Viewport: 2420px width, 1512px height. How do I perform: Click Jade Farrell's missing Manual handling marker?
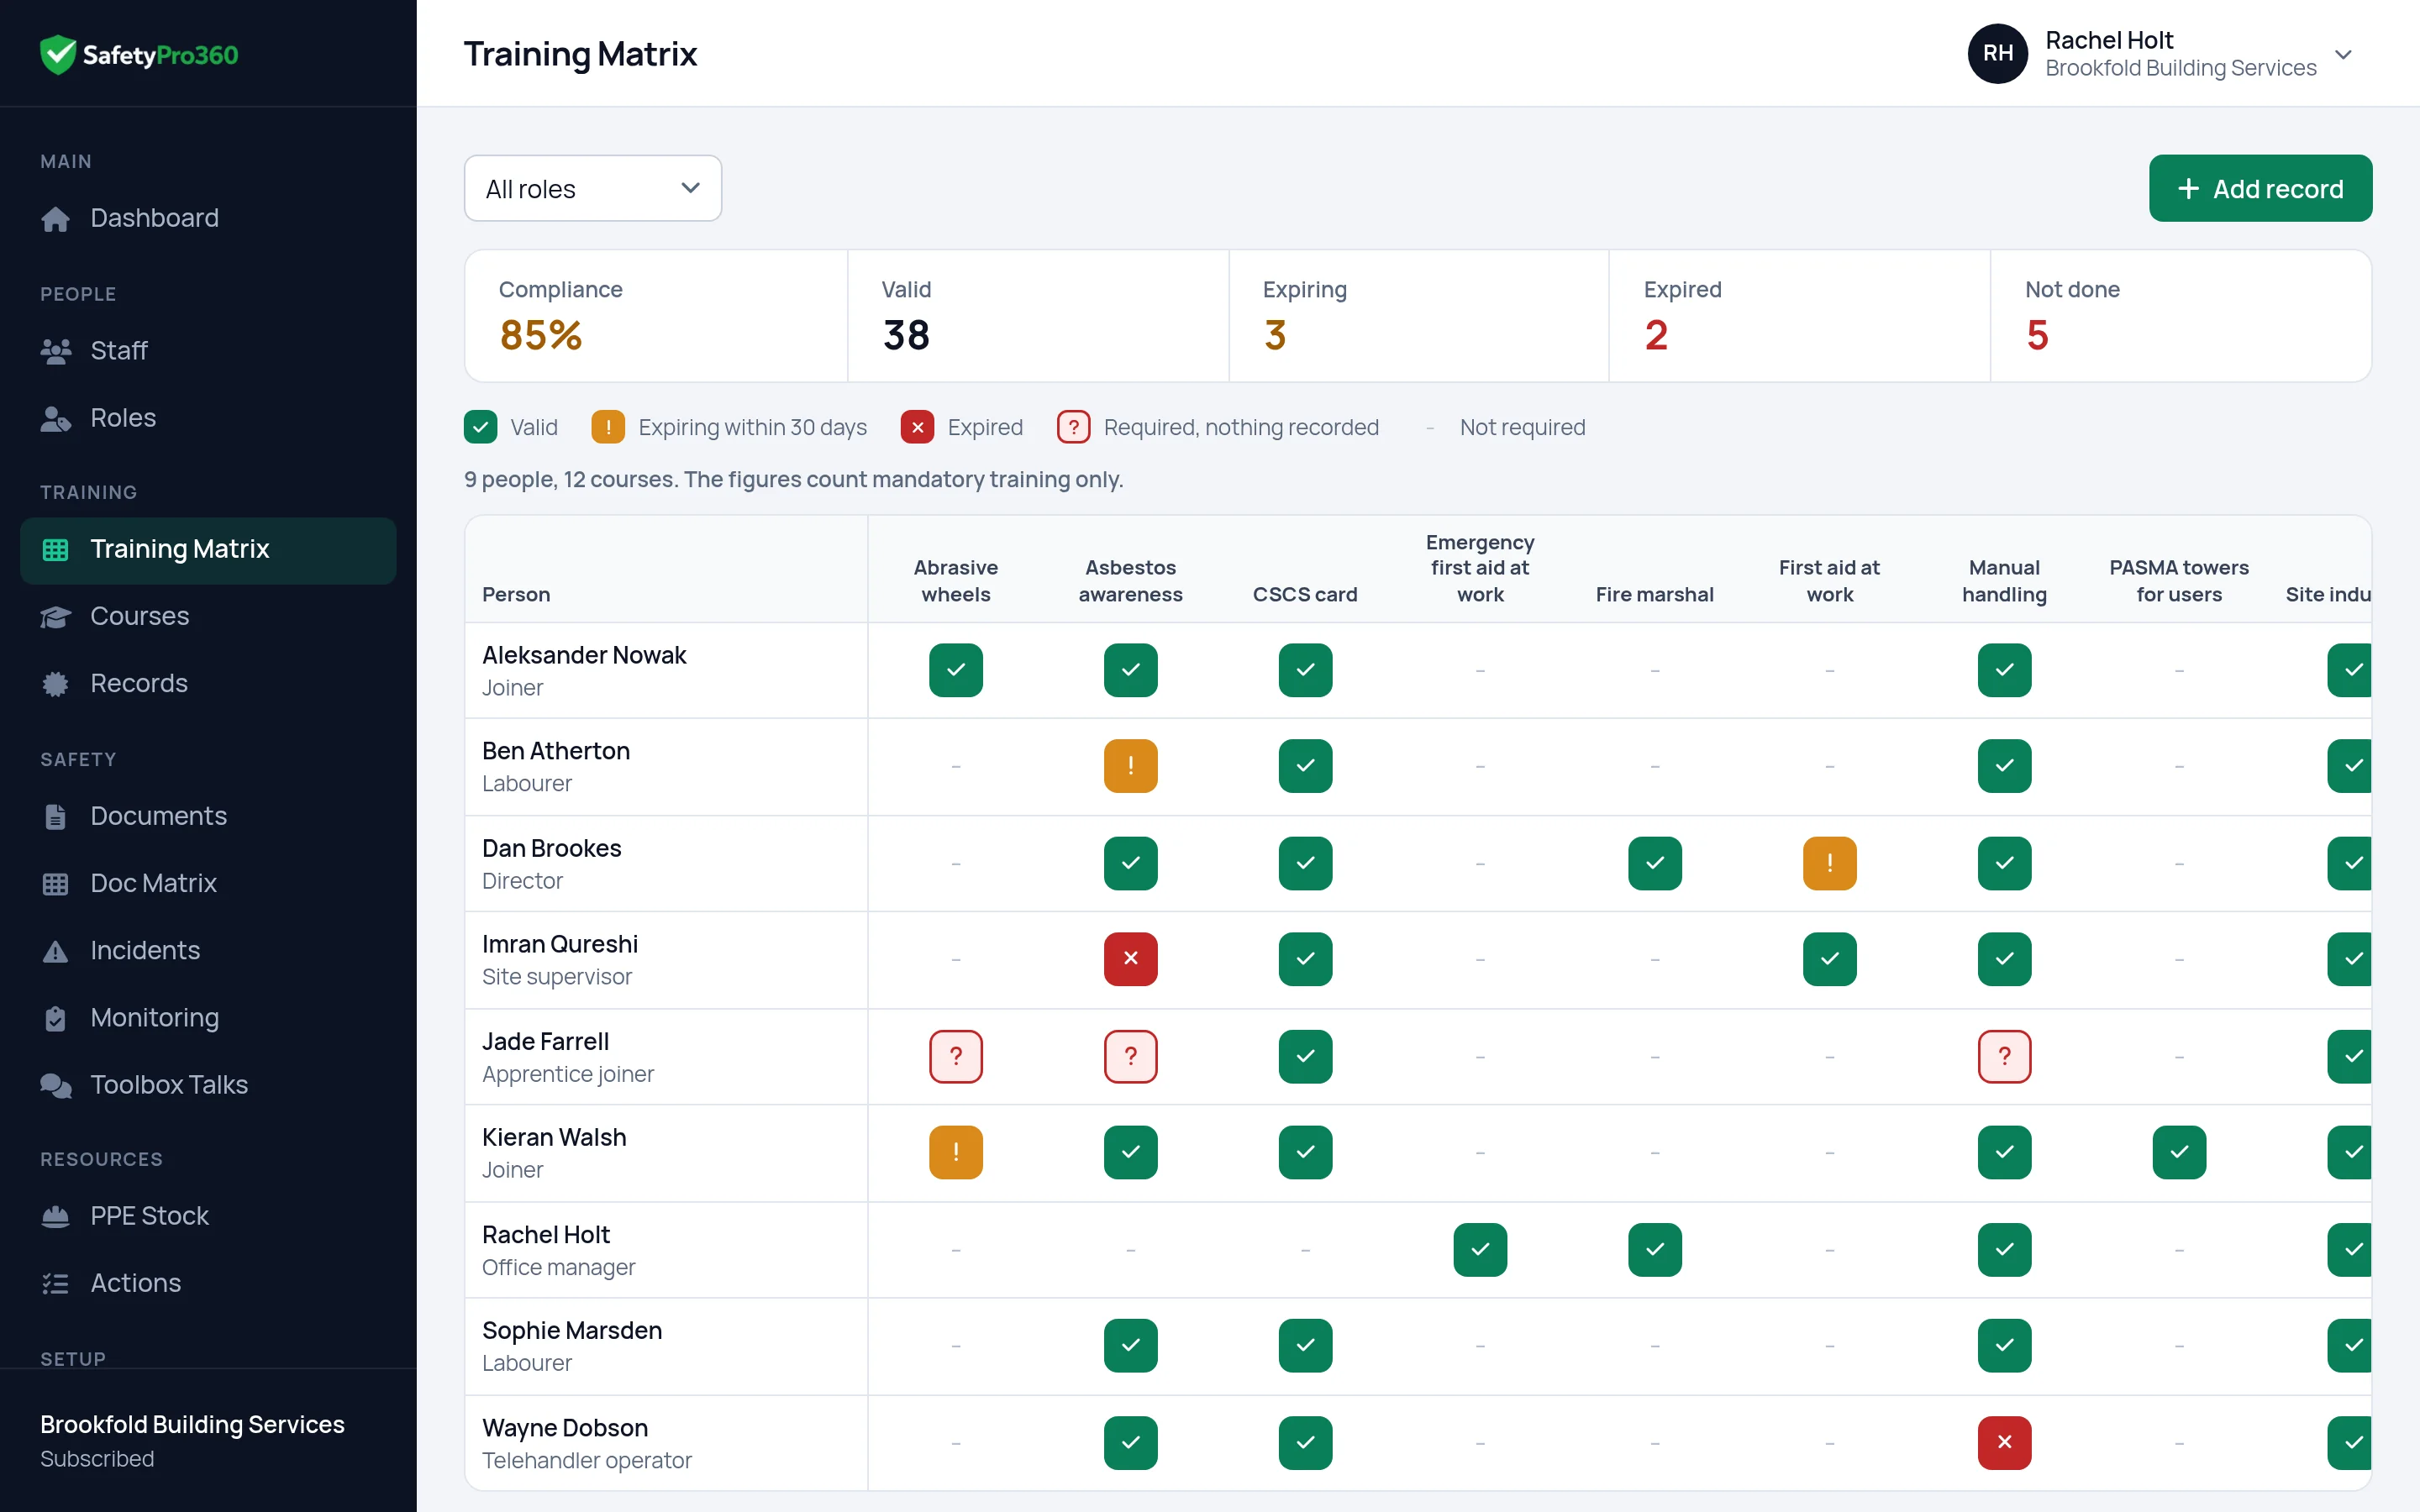pyautogui.click(x=2004, y=1056)
